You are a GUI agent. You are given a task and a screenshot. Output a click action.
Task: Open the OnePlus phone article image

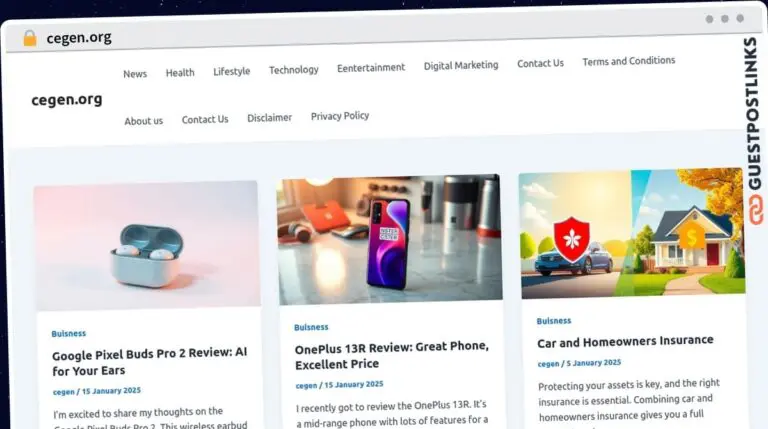tap(390, 239)
